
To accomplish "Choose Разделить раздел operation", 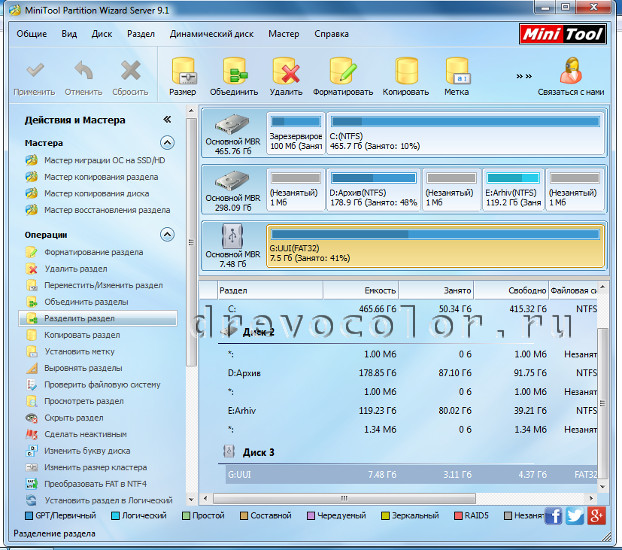I will [98, 318].
